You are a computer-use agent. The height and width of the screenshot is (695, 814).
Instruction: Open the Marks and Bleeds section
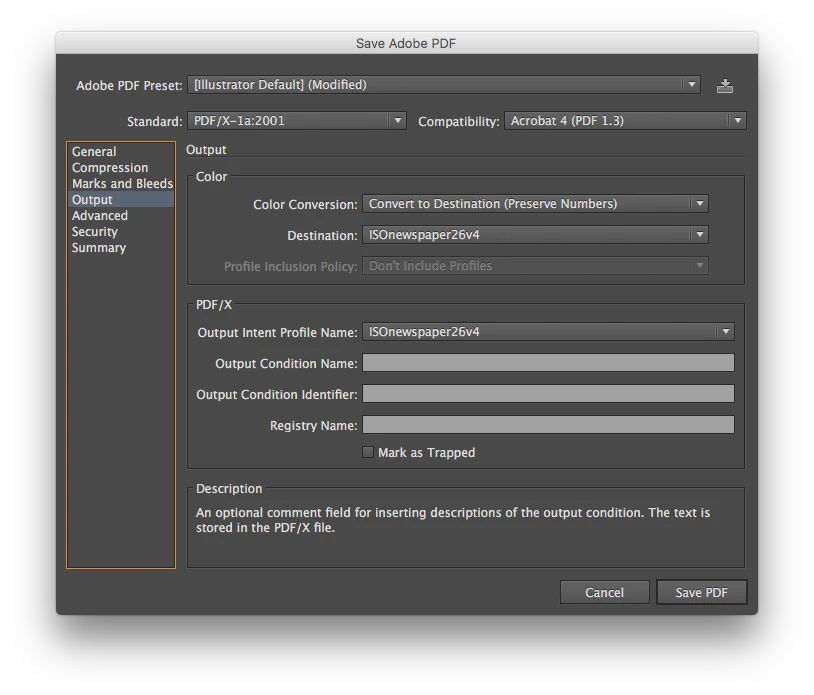tap(120, 184)
